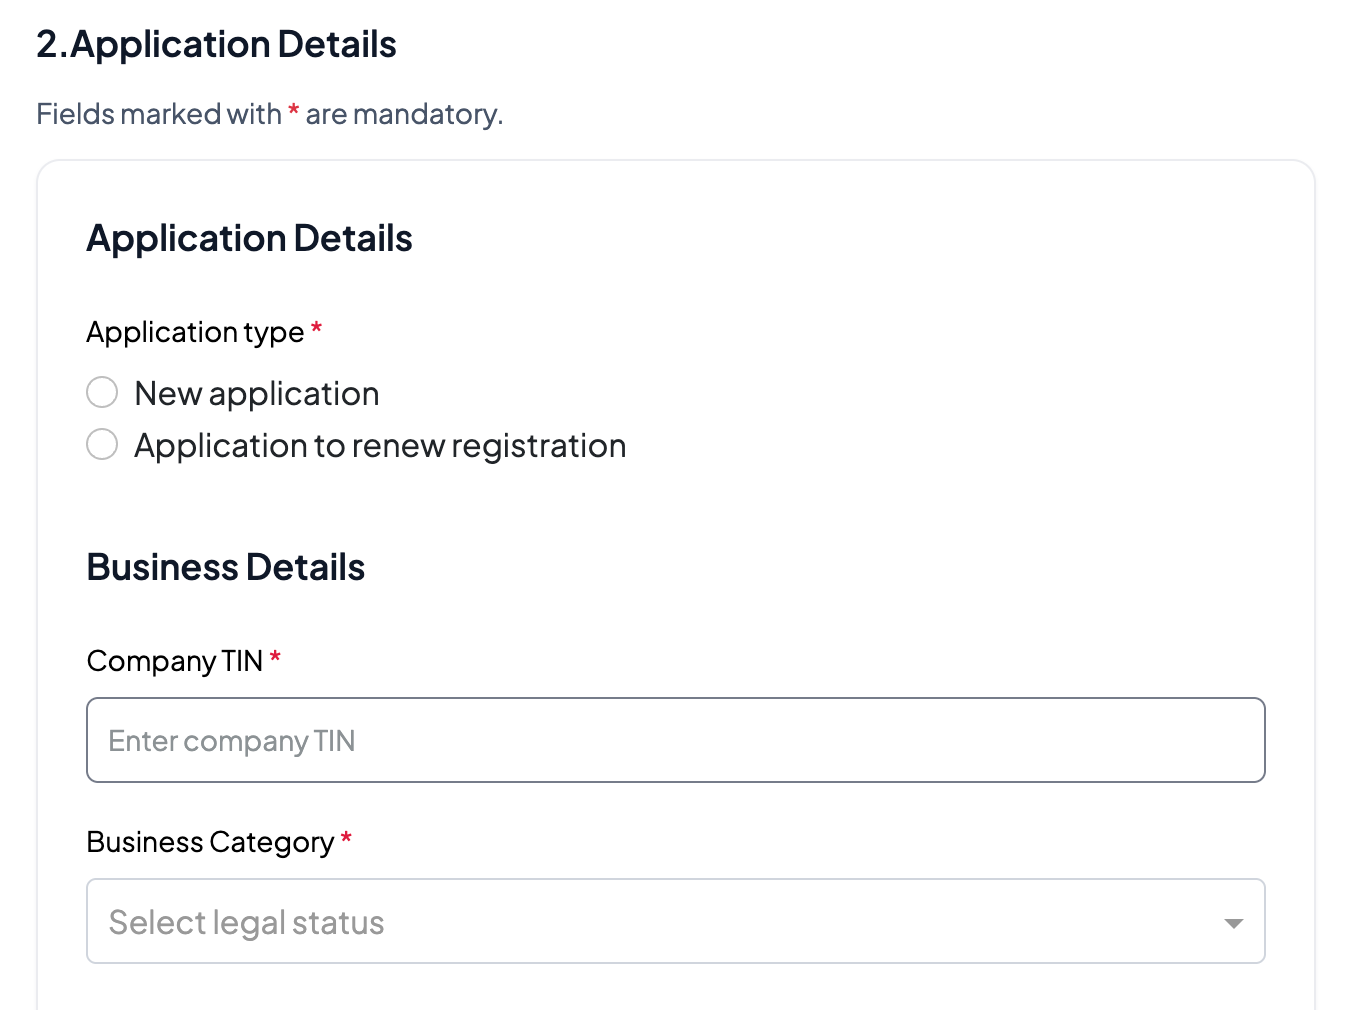The width and height of the screenshot is (1346, 1010).
Task: Click the red asterisk beside Application type
Action: (x=316, y=329)
